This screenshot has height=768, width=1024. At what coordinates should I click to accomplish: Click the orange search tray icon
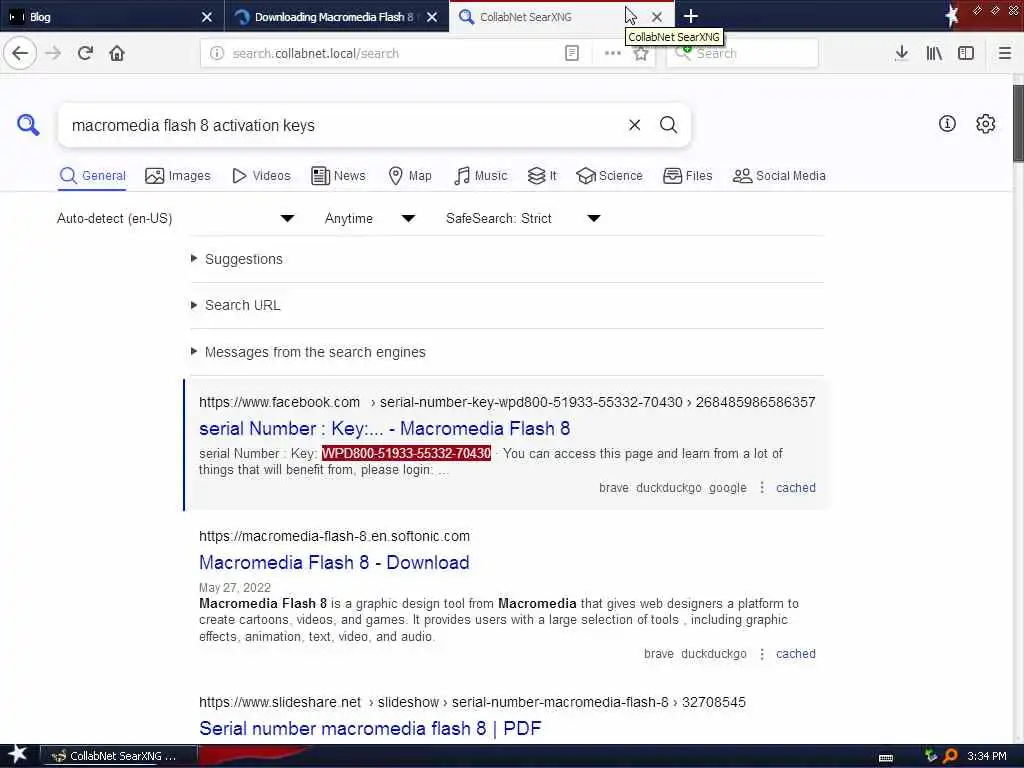950,756
